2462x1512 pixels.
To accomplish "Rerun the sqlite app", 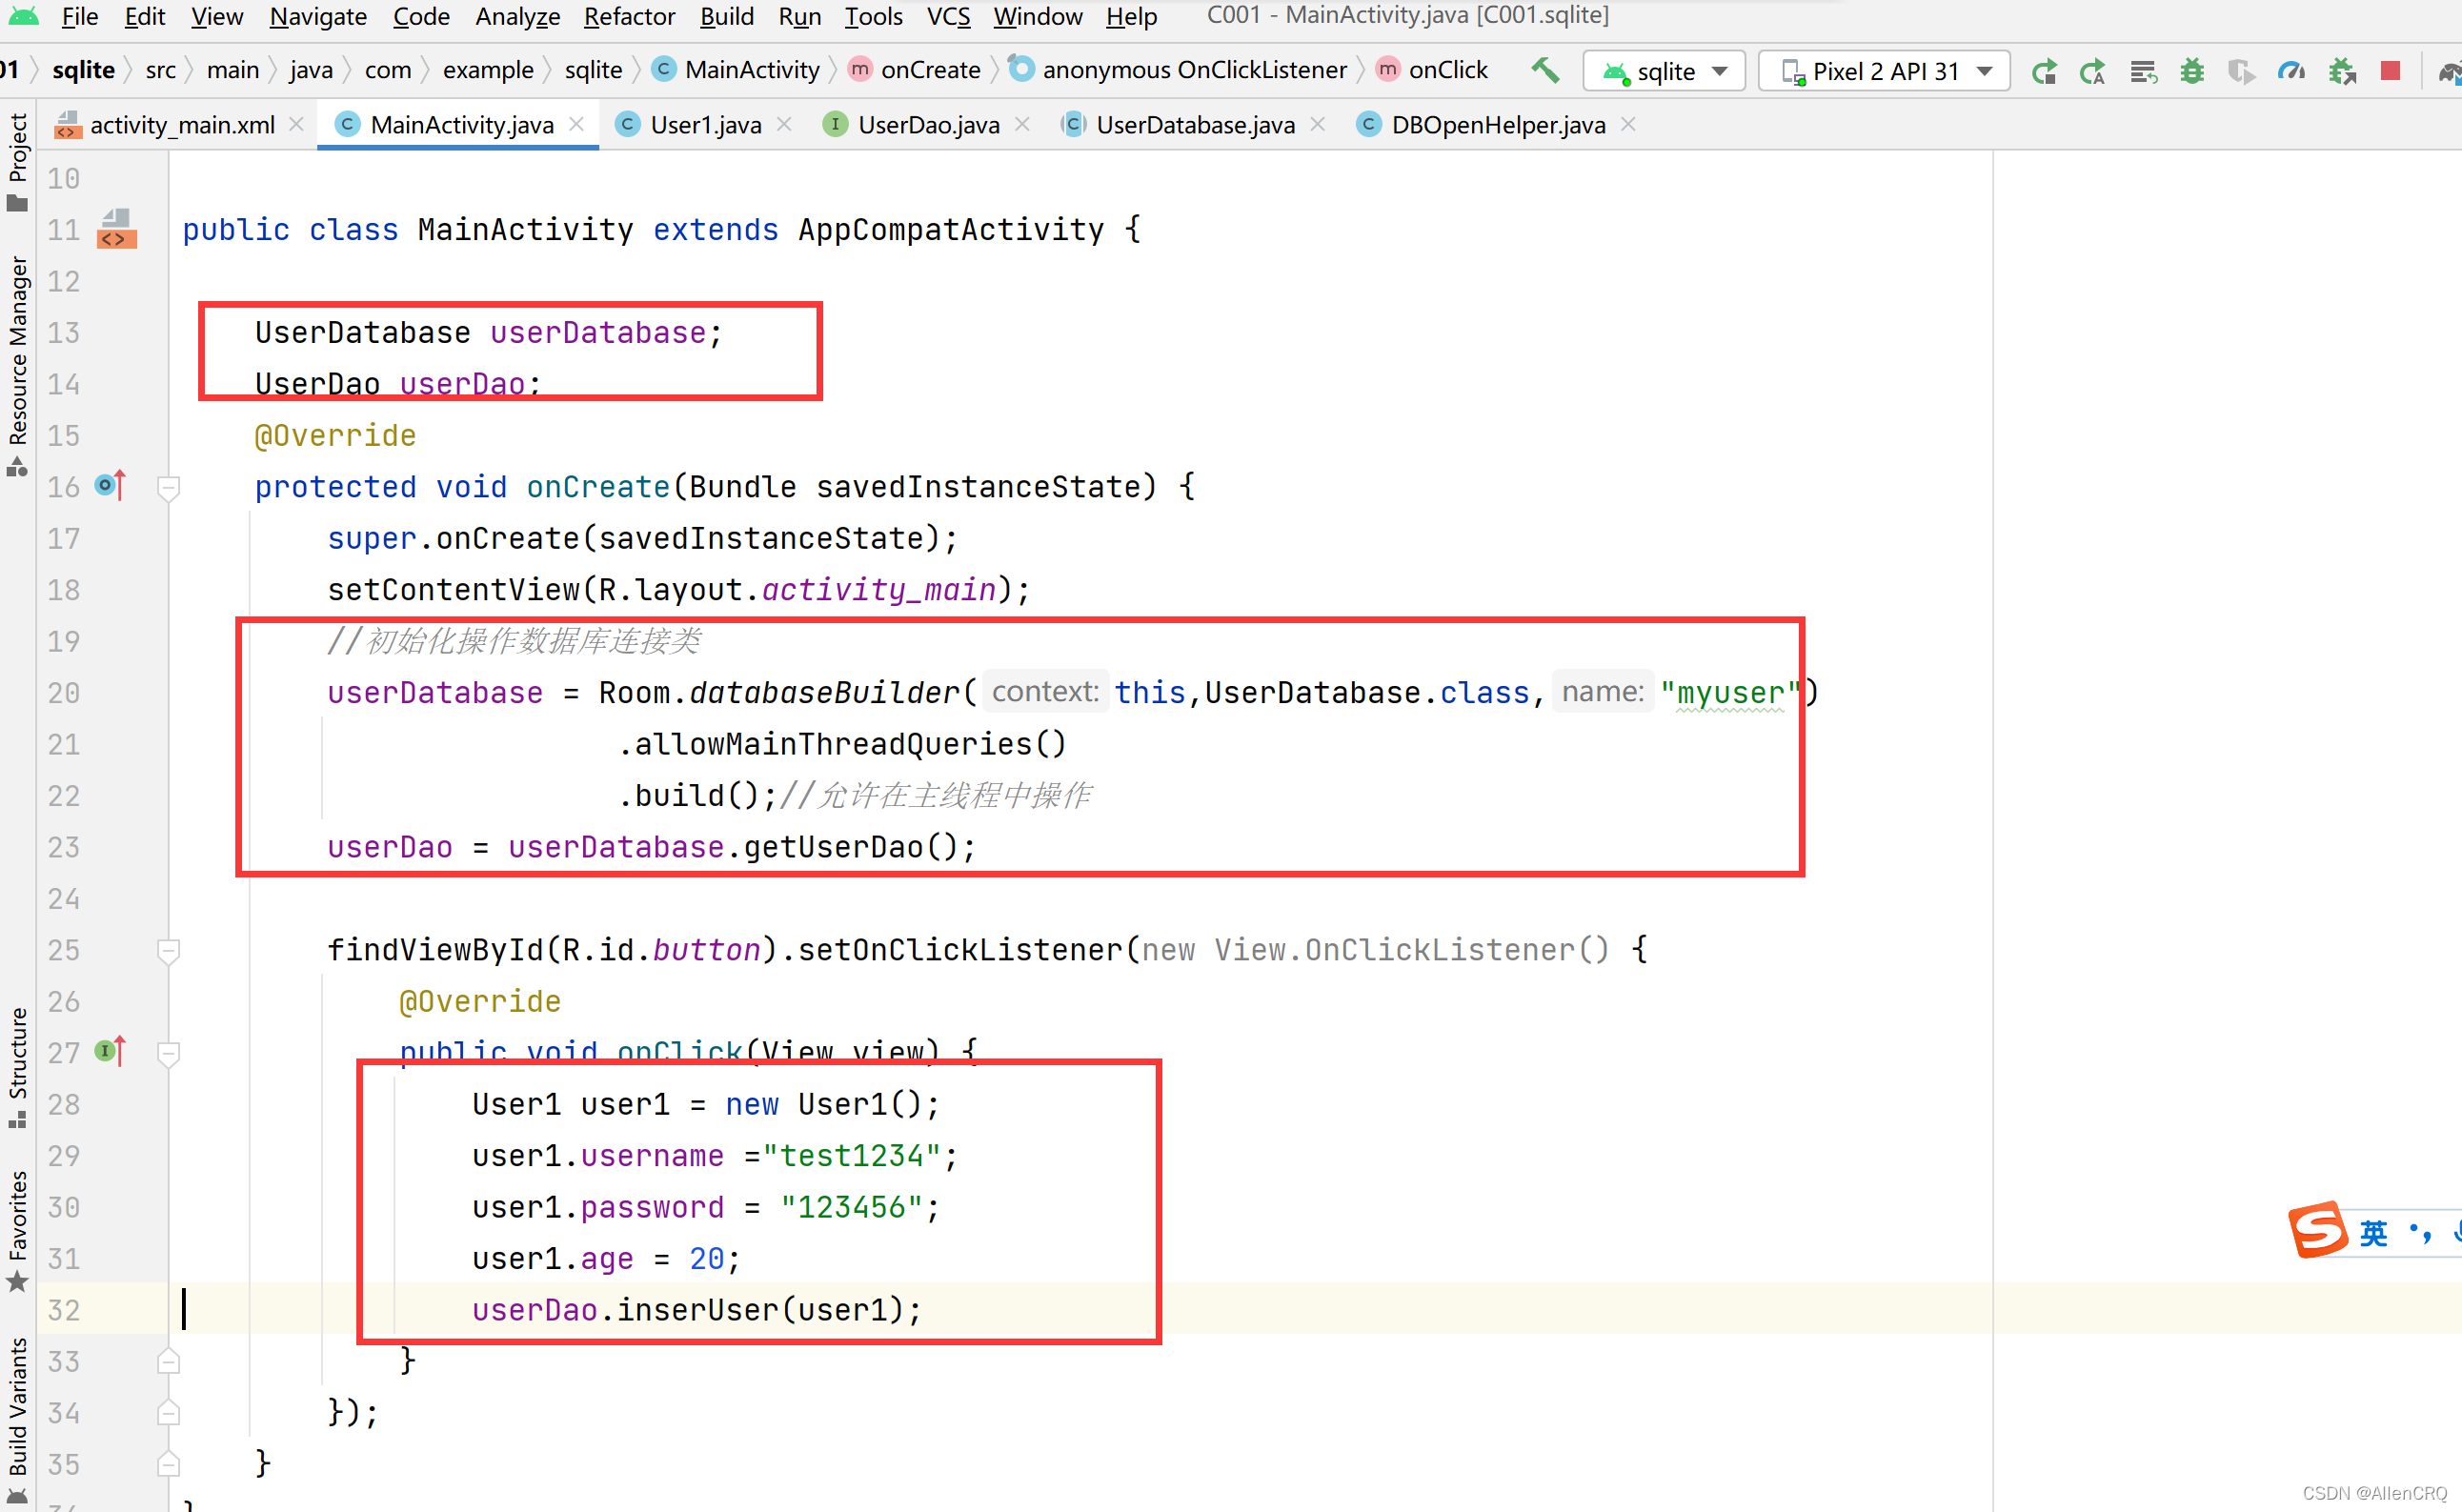I will 2044,71.
